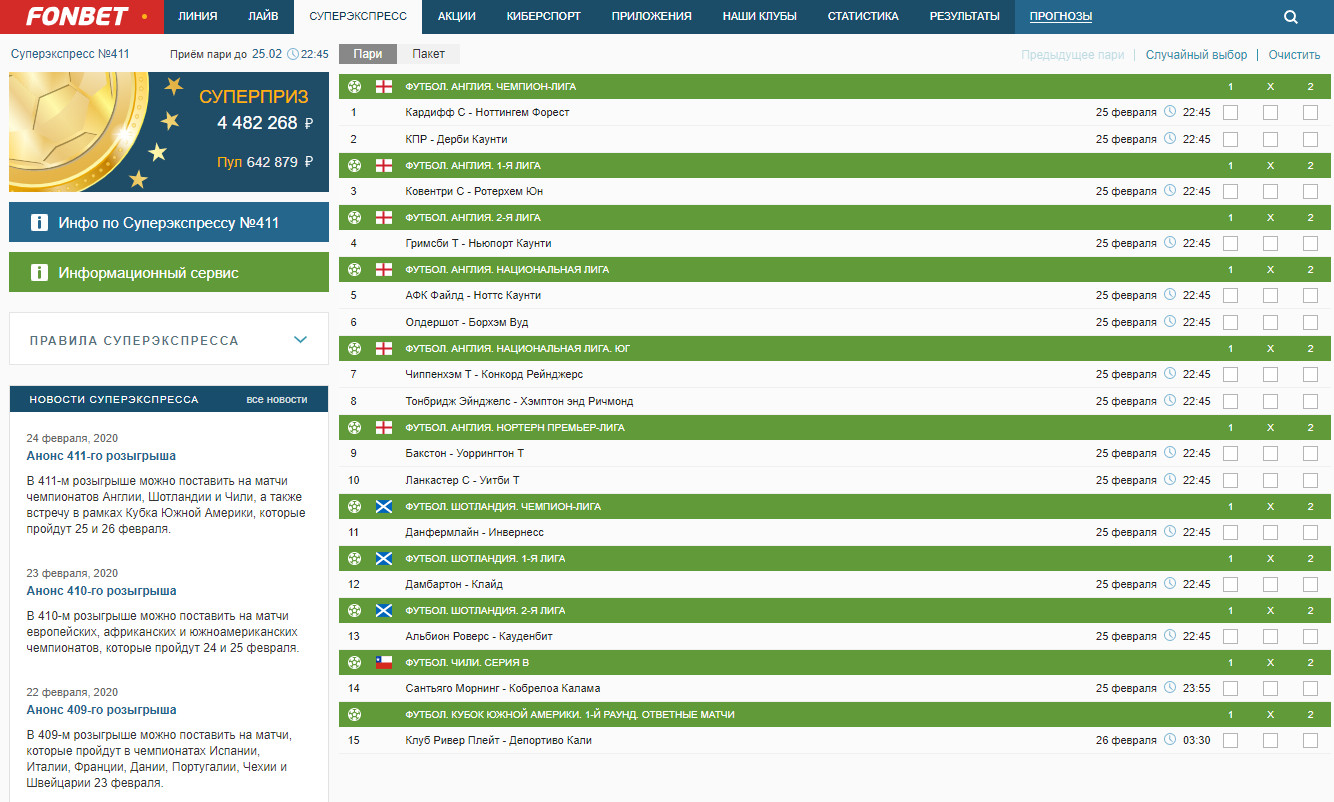Viewport: 1334px width, 802px height.
Task: Click the football icon on the Англия Национальная лига header
Action: (x=354, y=269)
